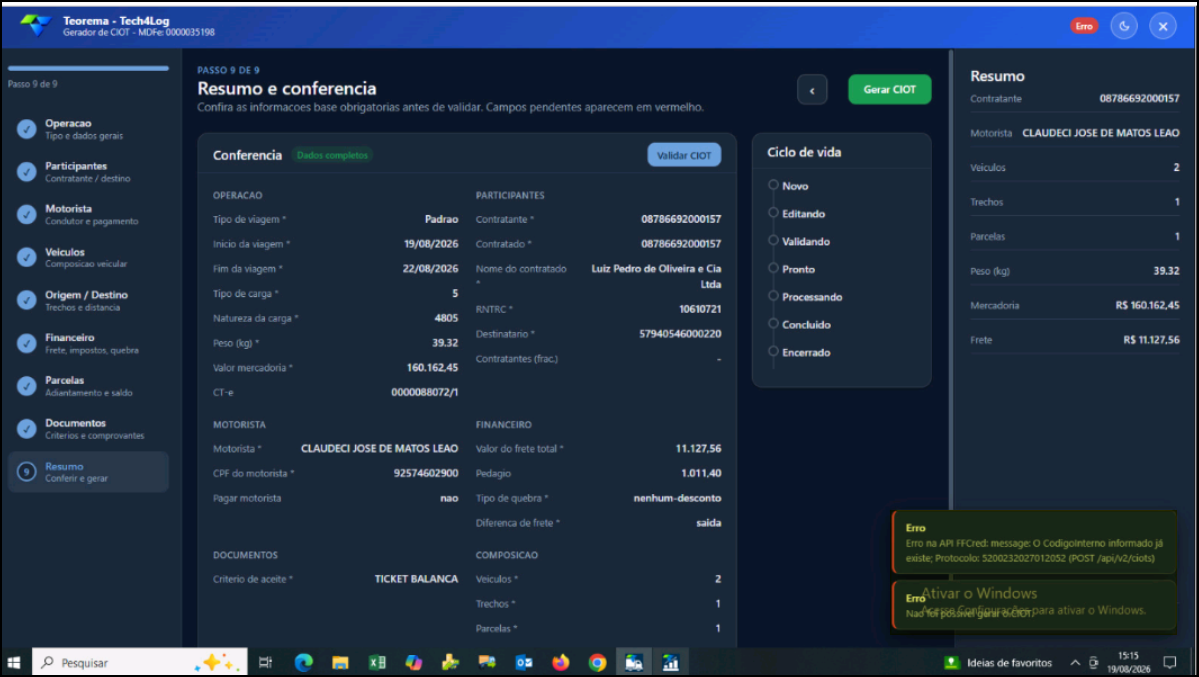Show hidden system tray icons chevron
The width and height of the screenshot is (1199, 677).
click(x=1075, y=662)
